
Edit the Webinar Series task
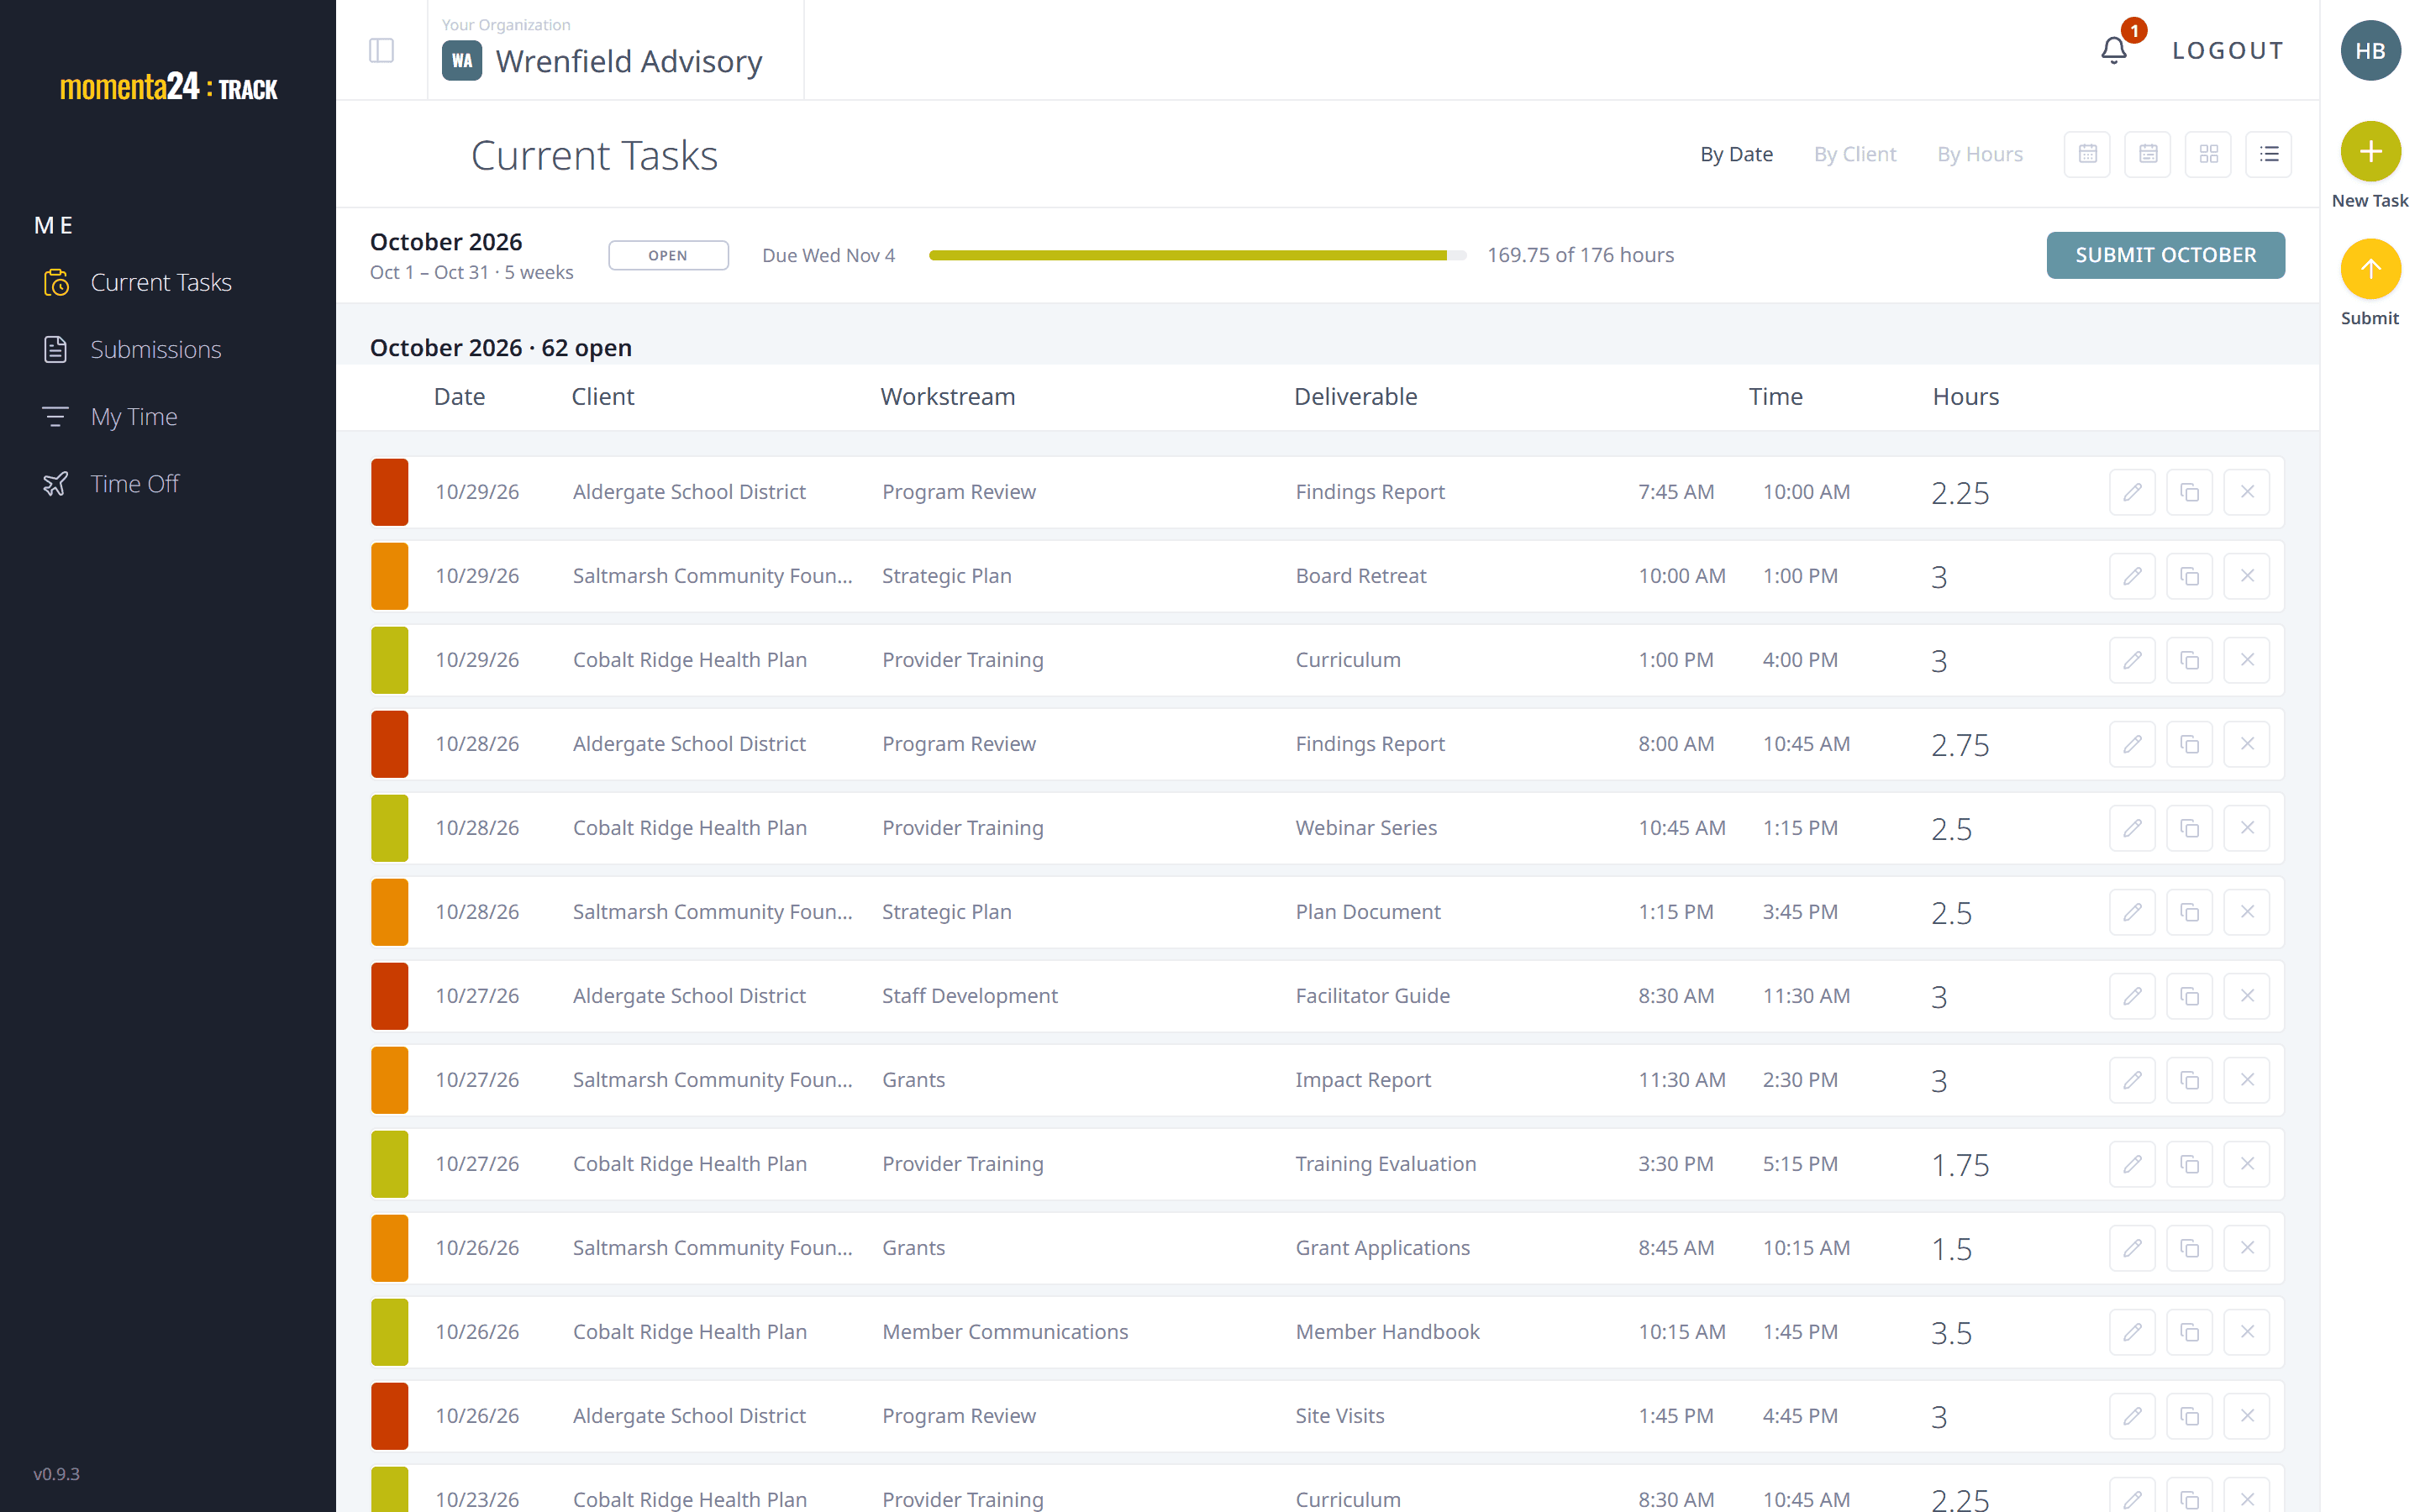[2132, 828]
